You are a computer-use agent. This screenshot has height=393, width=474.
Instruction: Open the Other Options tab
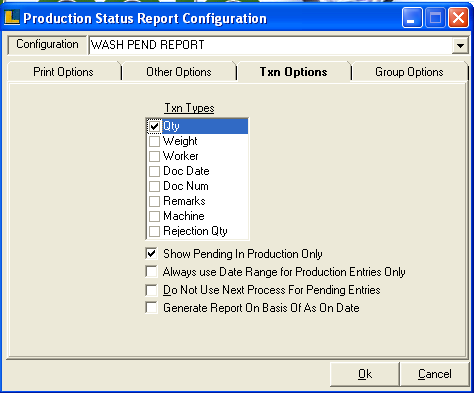click(x=179, y=72)
